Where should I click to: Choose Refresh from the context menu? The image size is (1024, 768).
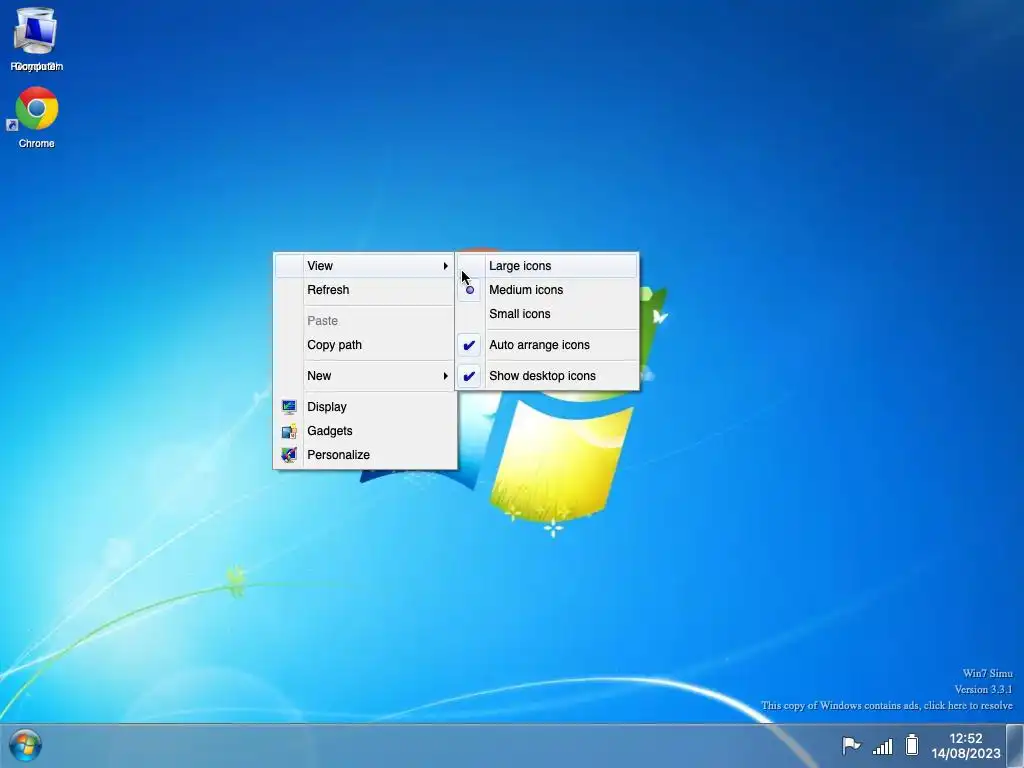tap(365, 290)
